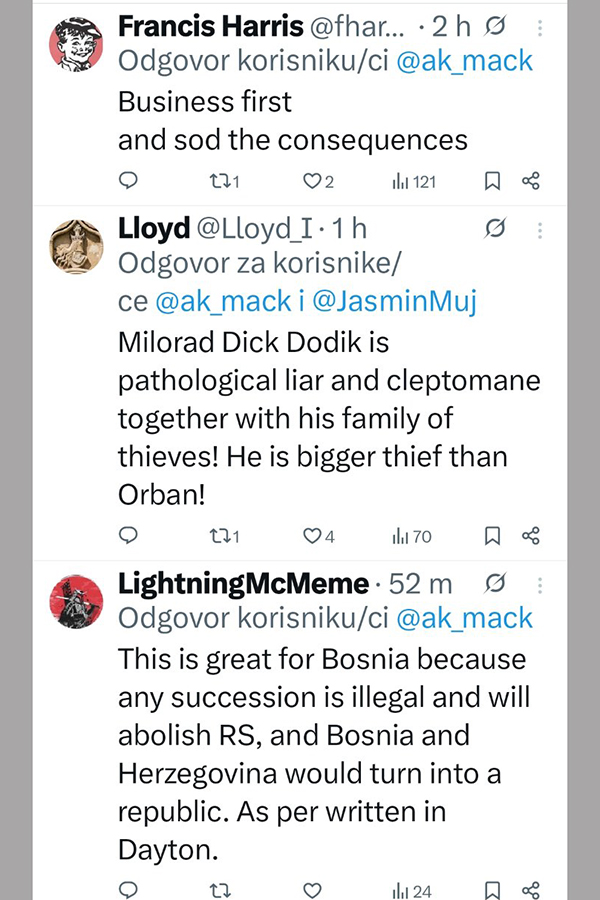This screenshot has width=600, height=900.
Task: Open Lloyd's profile avatar
Action: (76, 246)
